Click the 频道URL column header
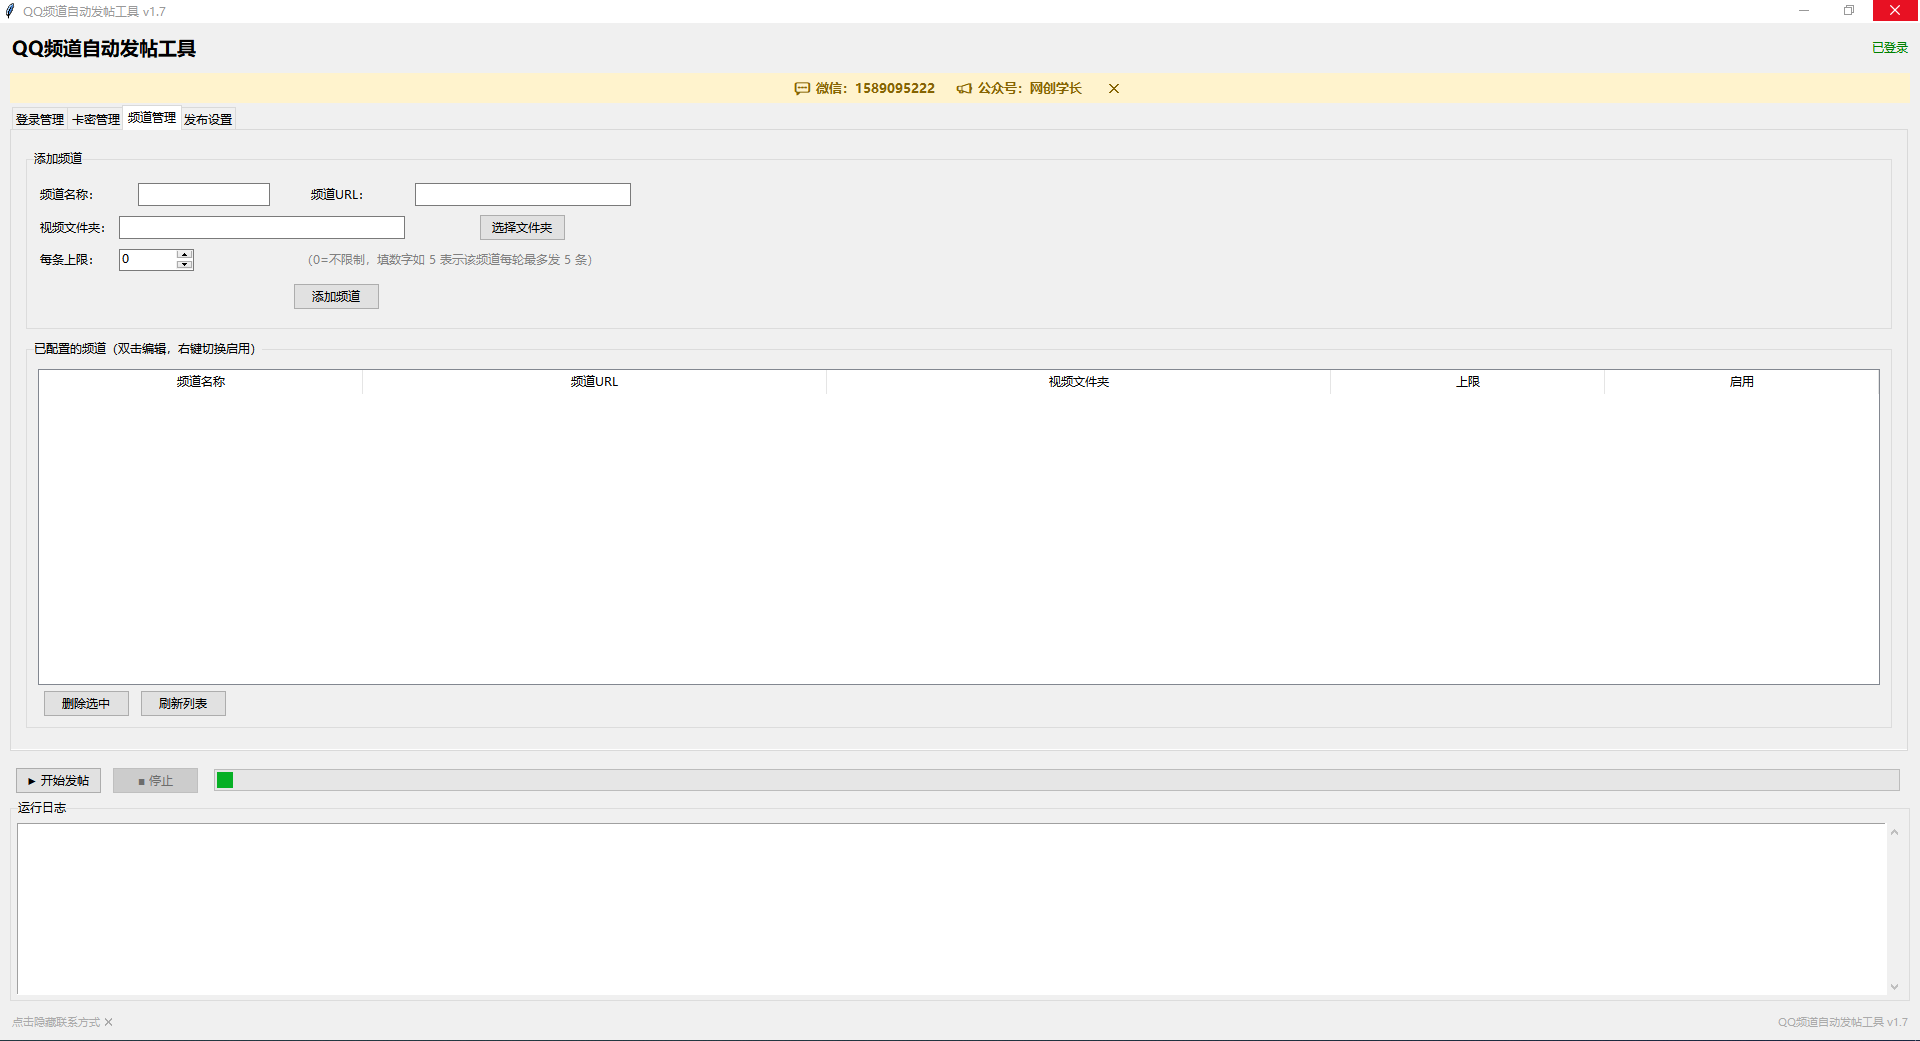This screenshot has width=1920, height=1041. tap(594, 382)
